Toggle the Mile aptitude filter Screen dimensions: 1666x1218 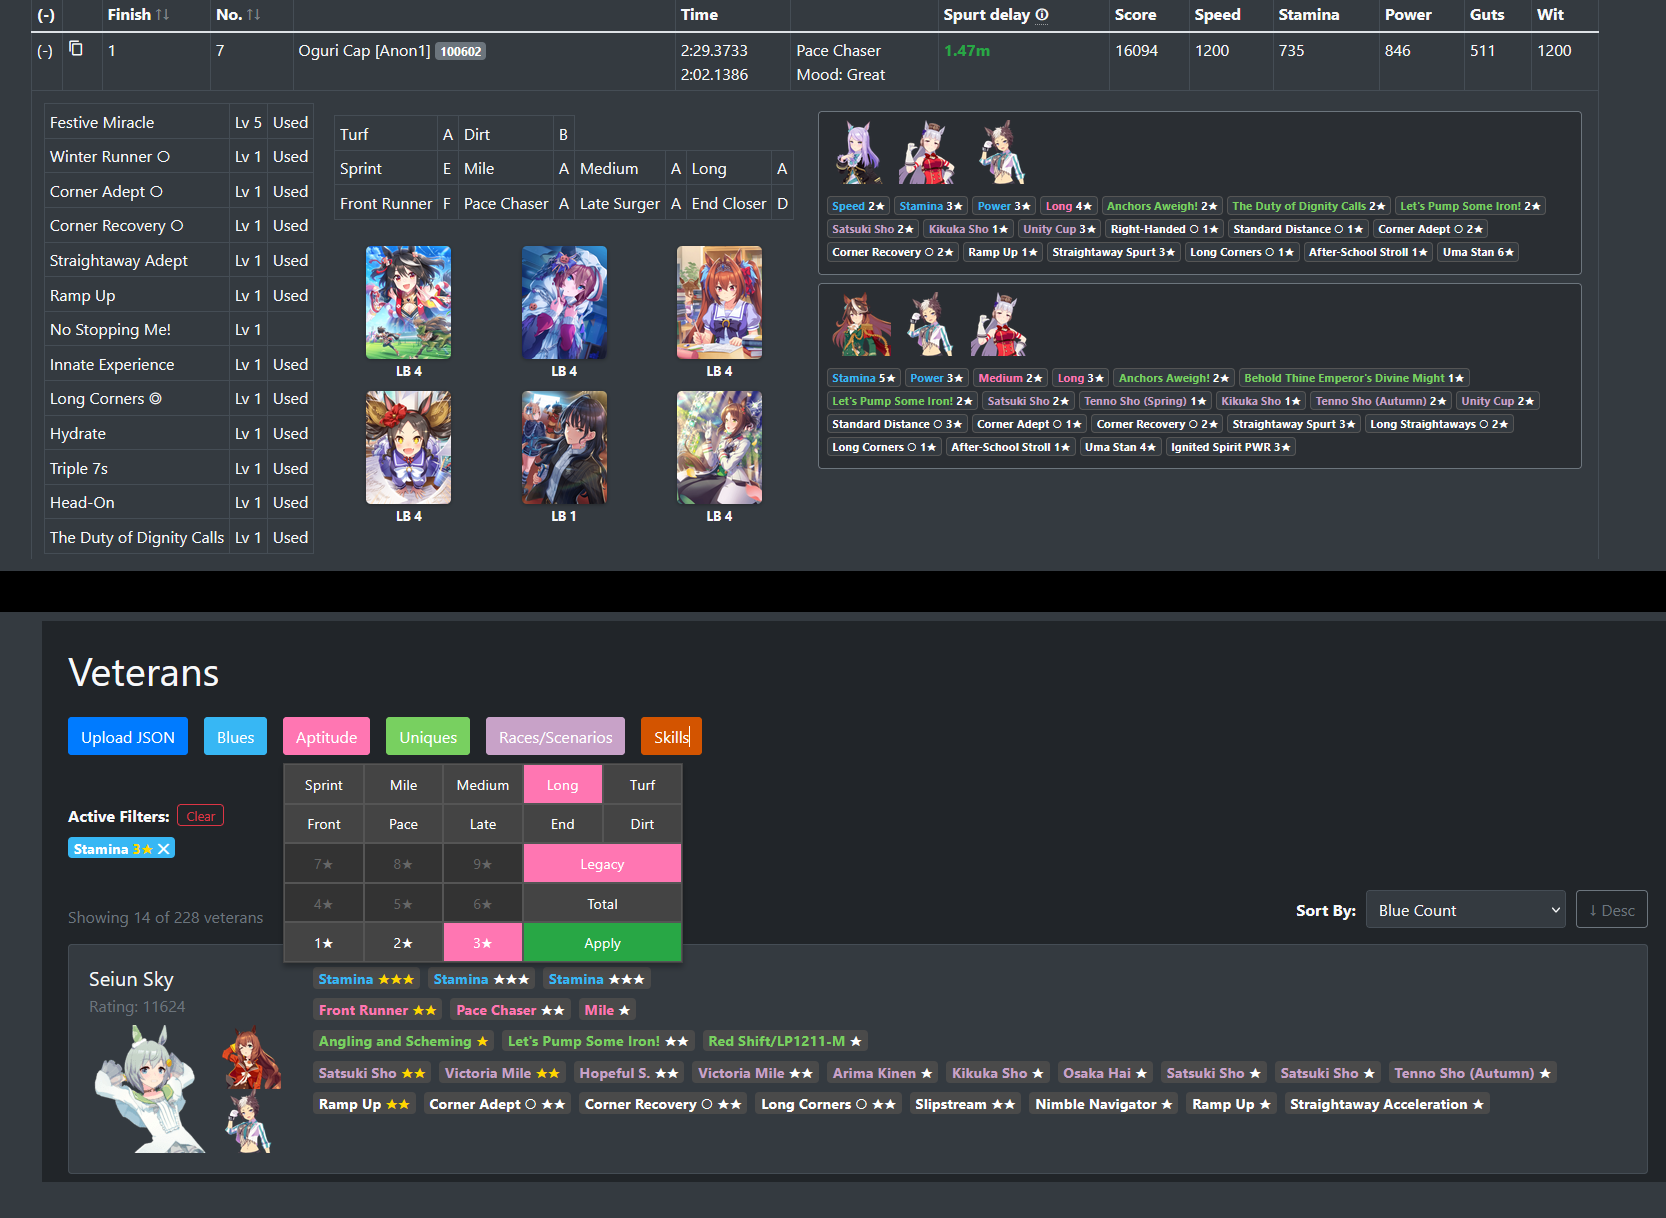pyautogui.click(x=403, y=785)
